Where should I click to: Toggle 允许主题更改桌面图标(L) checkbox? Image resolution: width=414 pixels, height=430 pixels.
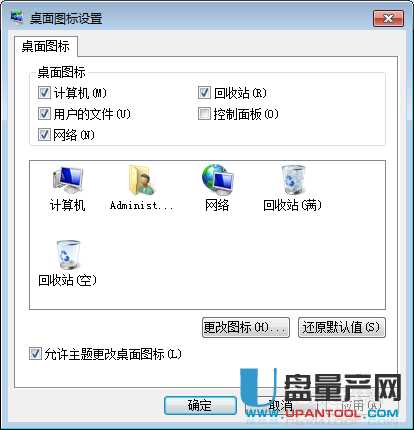[35, 354]
